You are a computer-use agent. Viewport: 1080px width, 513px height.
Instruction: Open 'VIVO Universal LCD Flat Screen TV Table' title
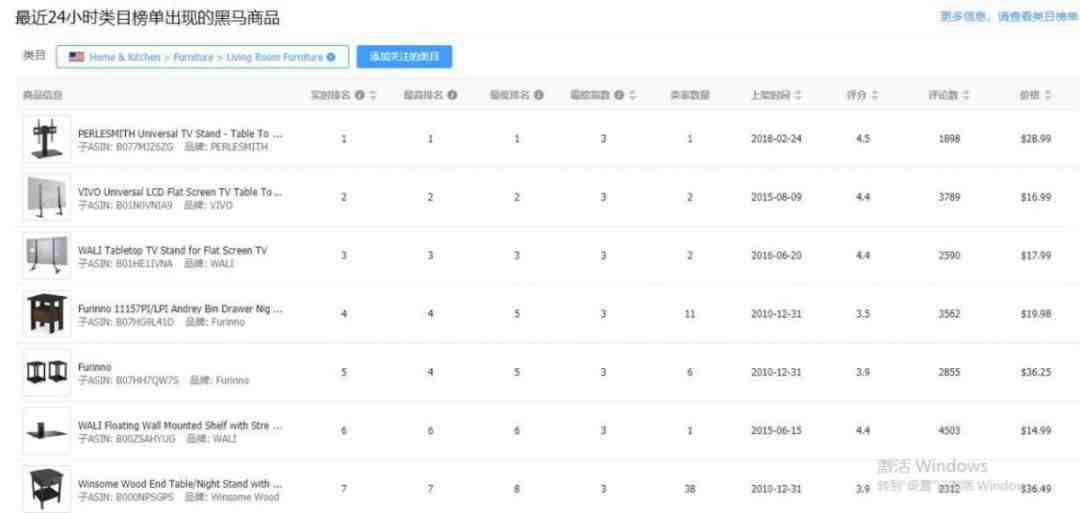tap(180, 192)
